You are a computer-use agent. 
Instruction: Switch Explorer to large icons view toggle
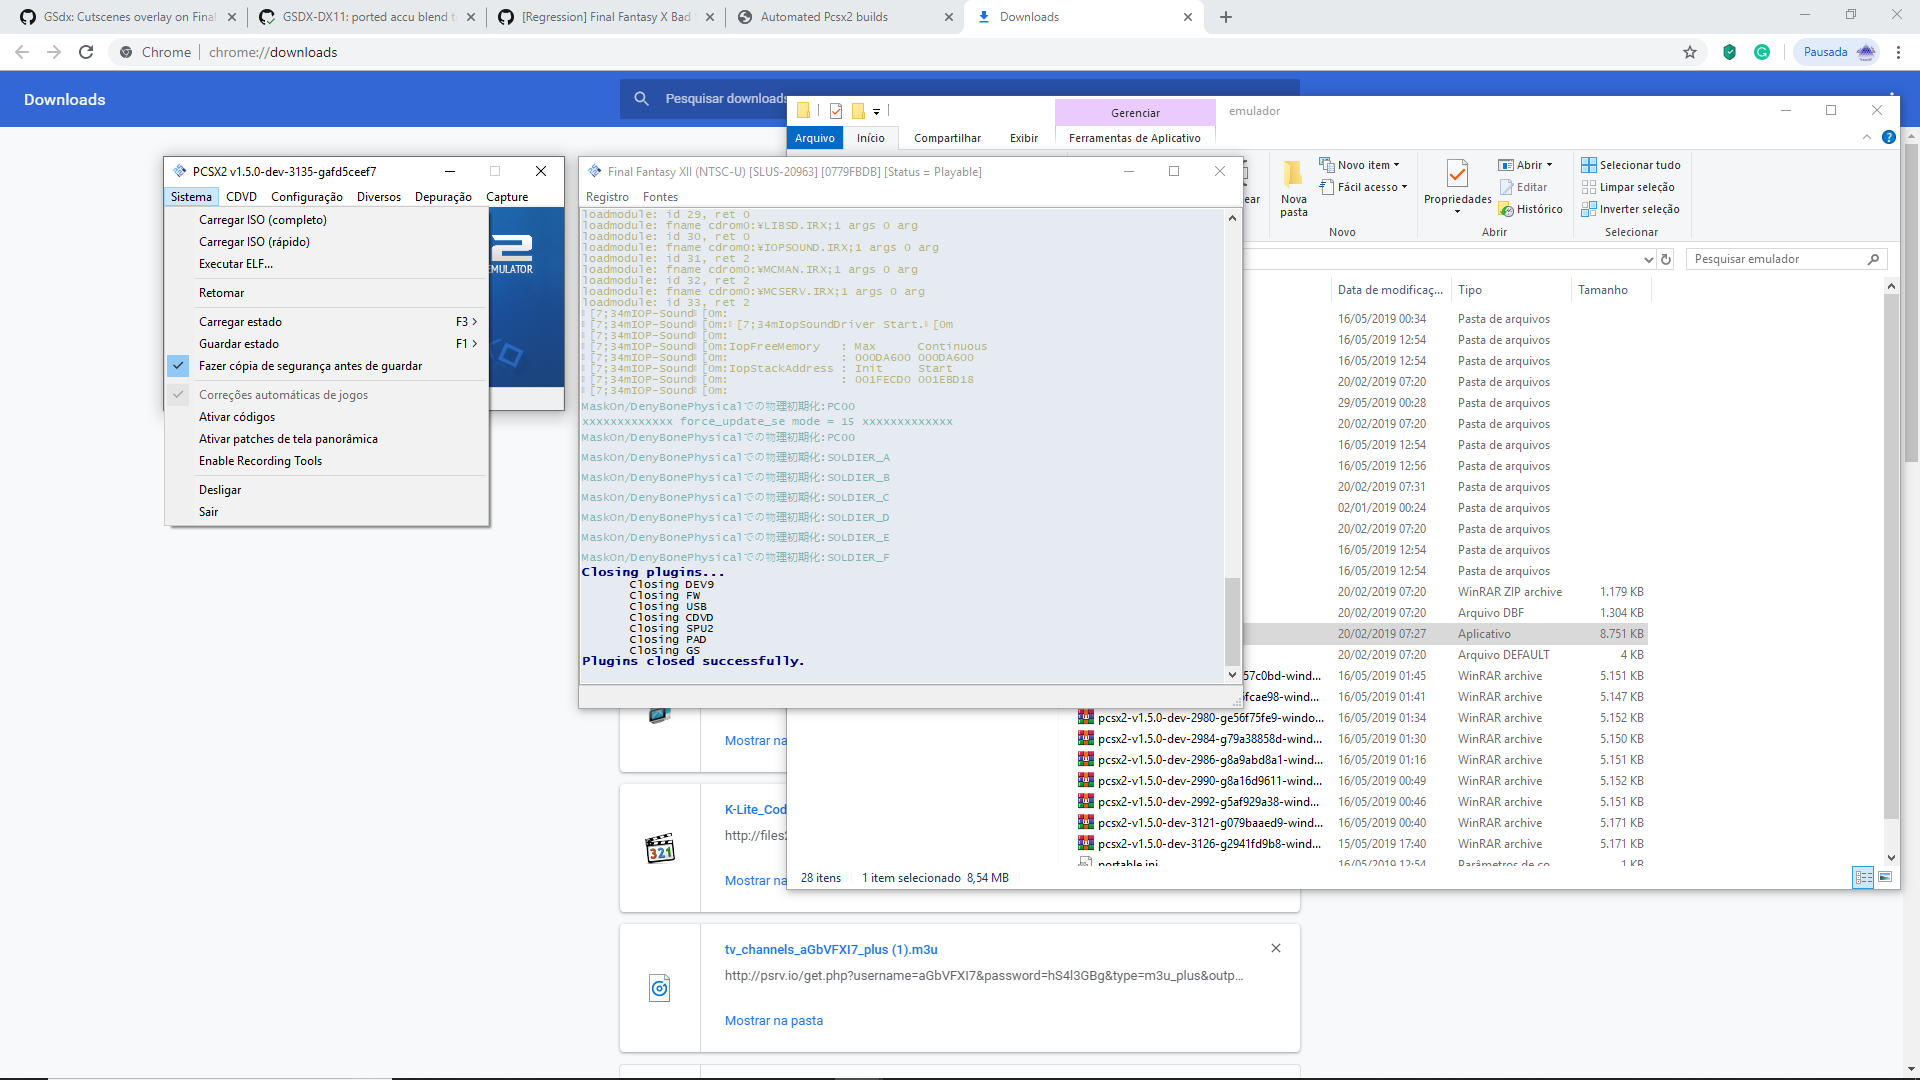pos(1885,877)
